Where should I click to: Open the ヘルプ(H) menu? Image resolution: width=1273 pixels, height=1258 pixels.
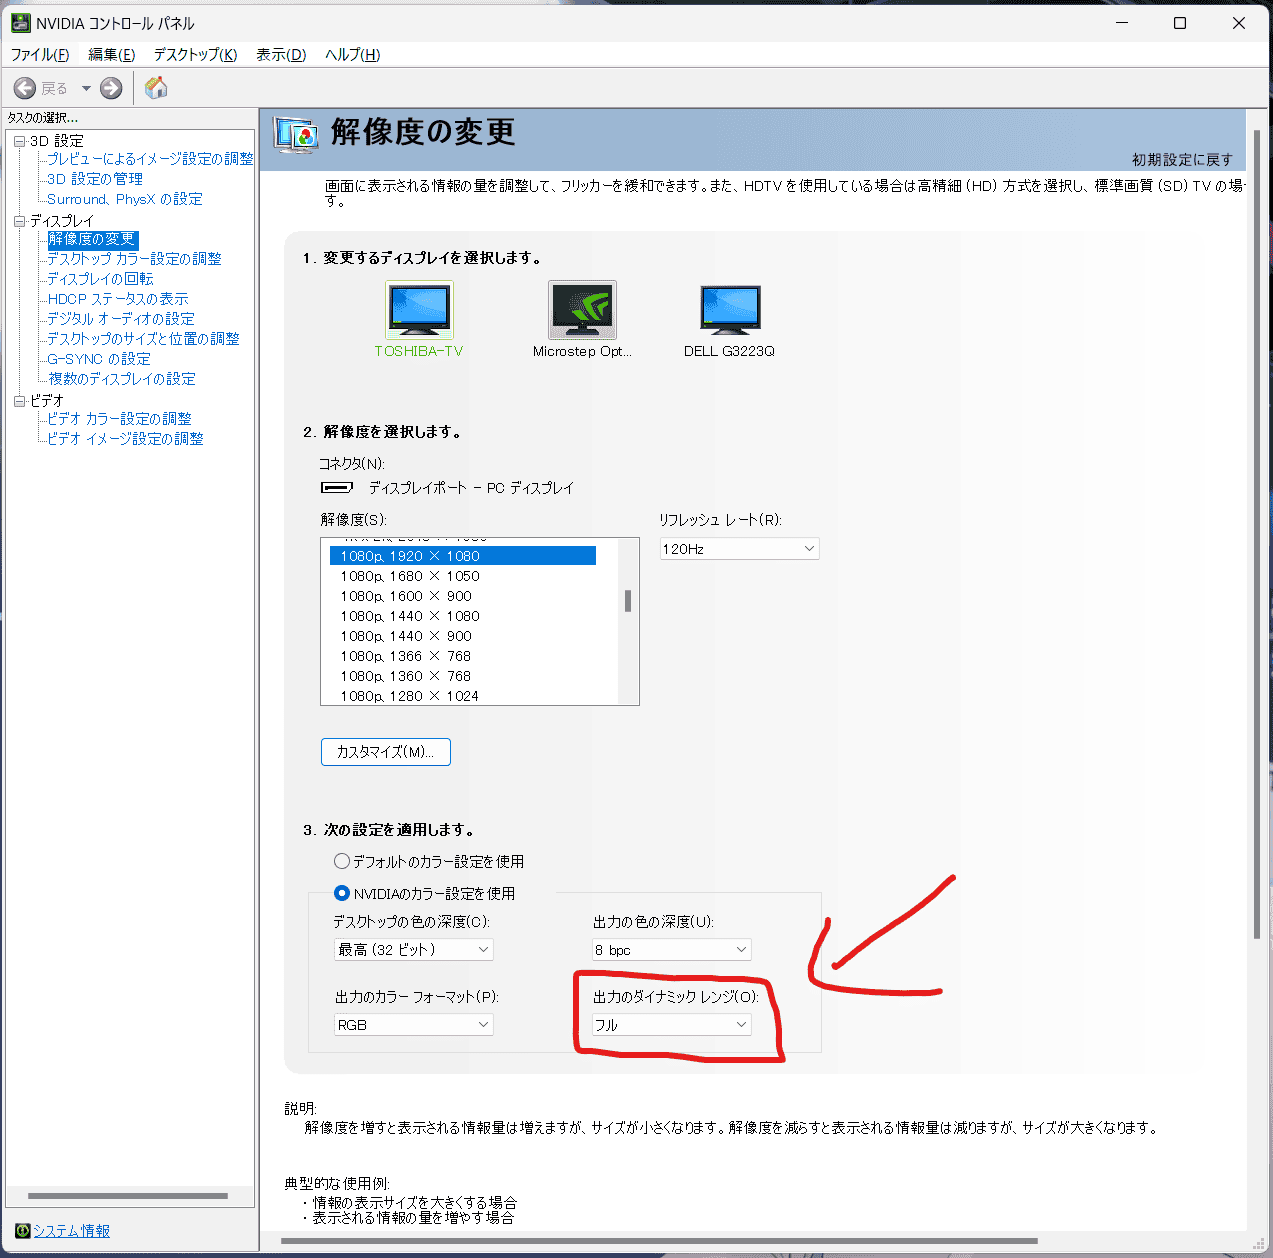[x=352, y=55]
